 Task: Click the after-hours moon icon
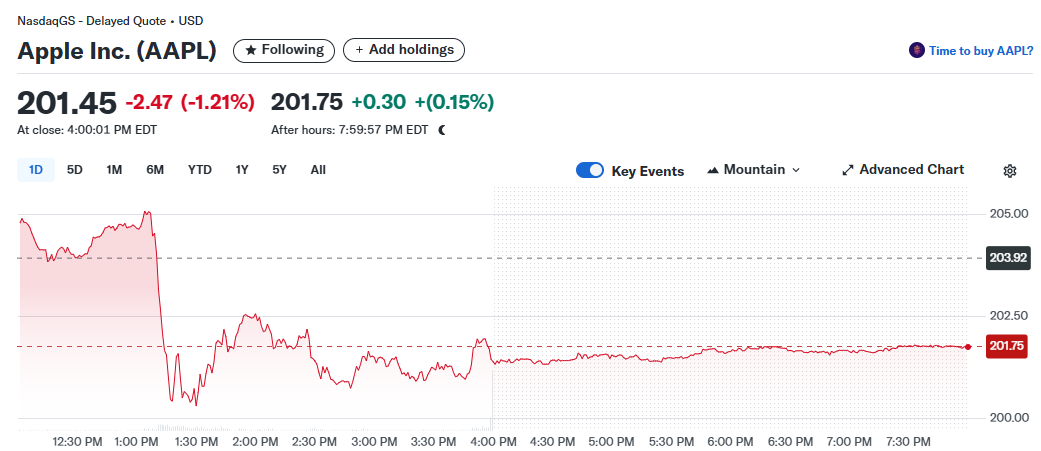442,130
